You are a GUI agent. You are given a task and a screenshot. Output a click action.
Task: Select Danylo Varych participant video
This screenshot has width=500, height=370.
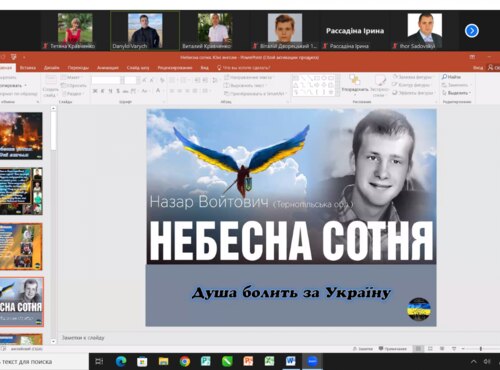point(145,31)
